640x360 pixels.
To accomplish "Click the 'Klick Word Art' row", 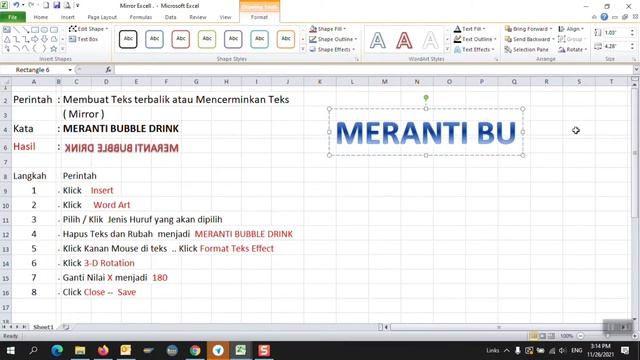I will pyautogui.click(x=96, y=205).
